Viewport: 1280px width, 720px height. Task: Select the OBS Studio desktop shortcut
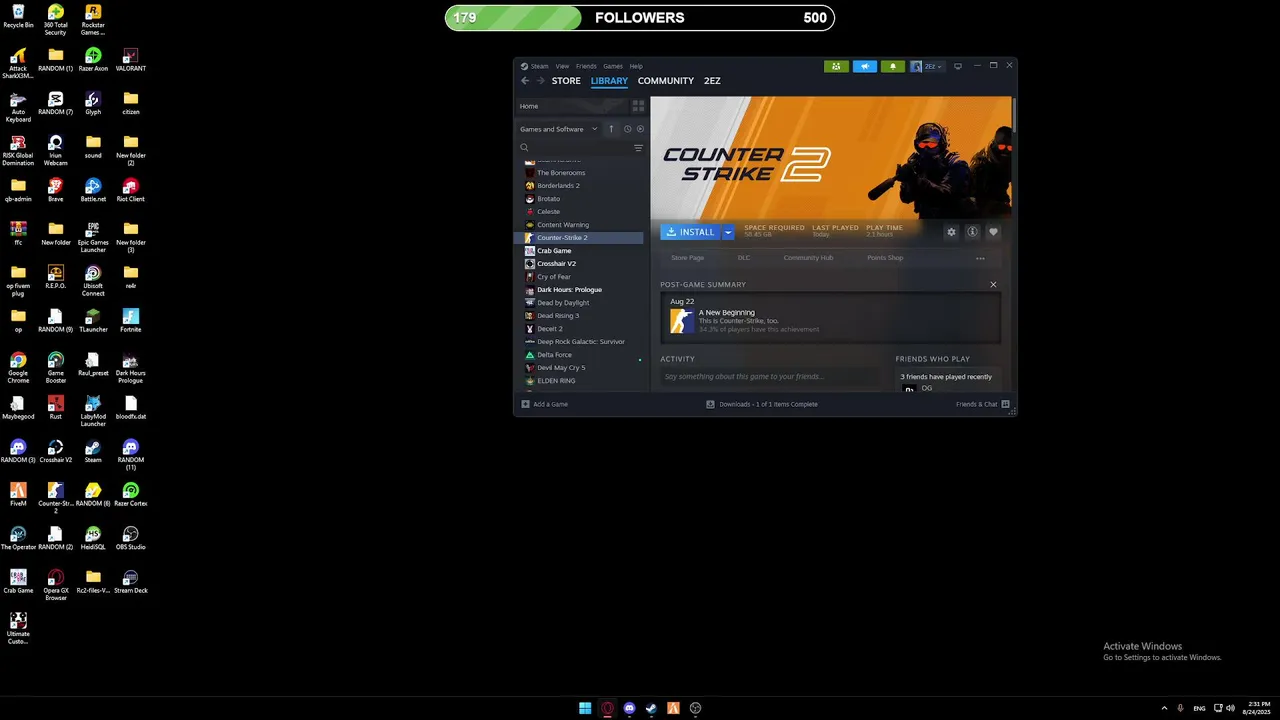pos(130,539)
